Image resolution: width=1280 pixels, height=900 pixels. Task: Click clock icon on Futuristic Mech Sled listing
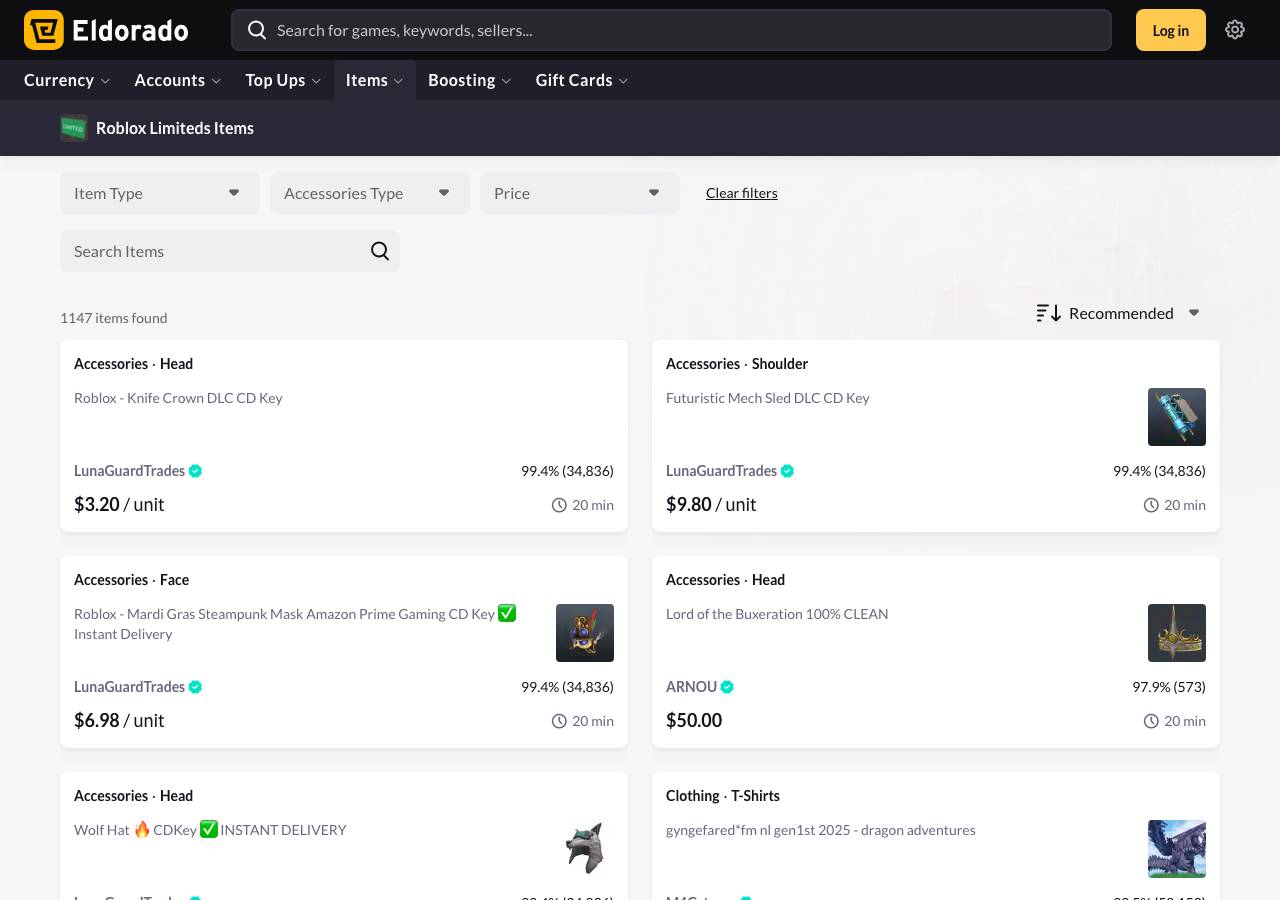1151,505
